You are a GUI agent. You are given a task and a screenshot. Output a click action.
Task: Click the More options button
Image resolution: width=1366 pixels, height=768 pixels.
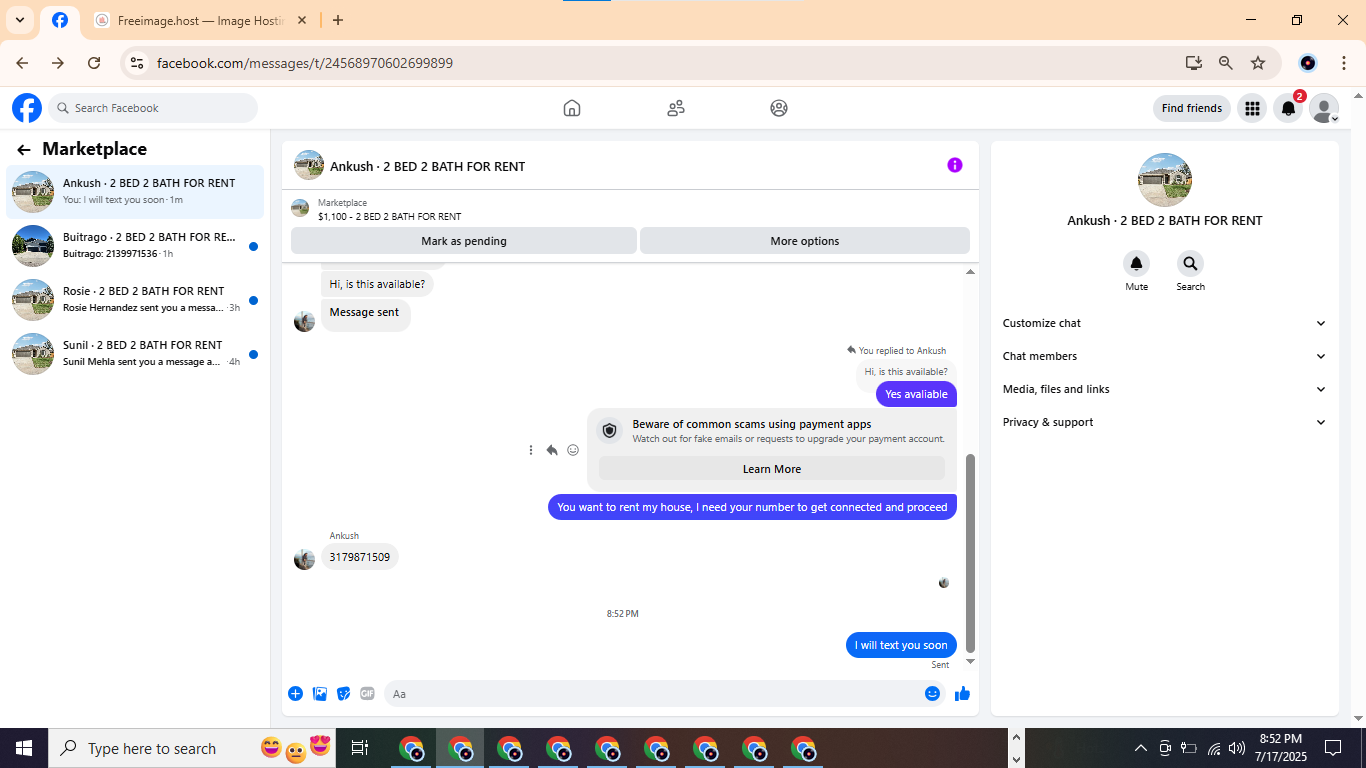tap(805, 241)
